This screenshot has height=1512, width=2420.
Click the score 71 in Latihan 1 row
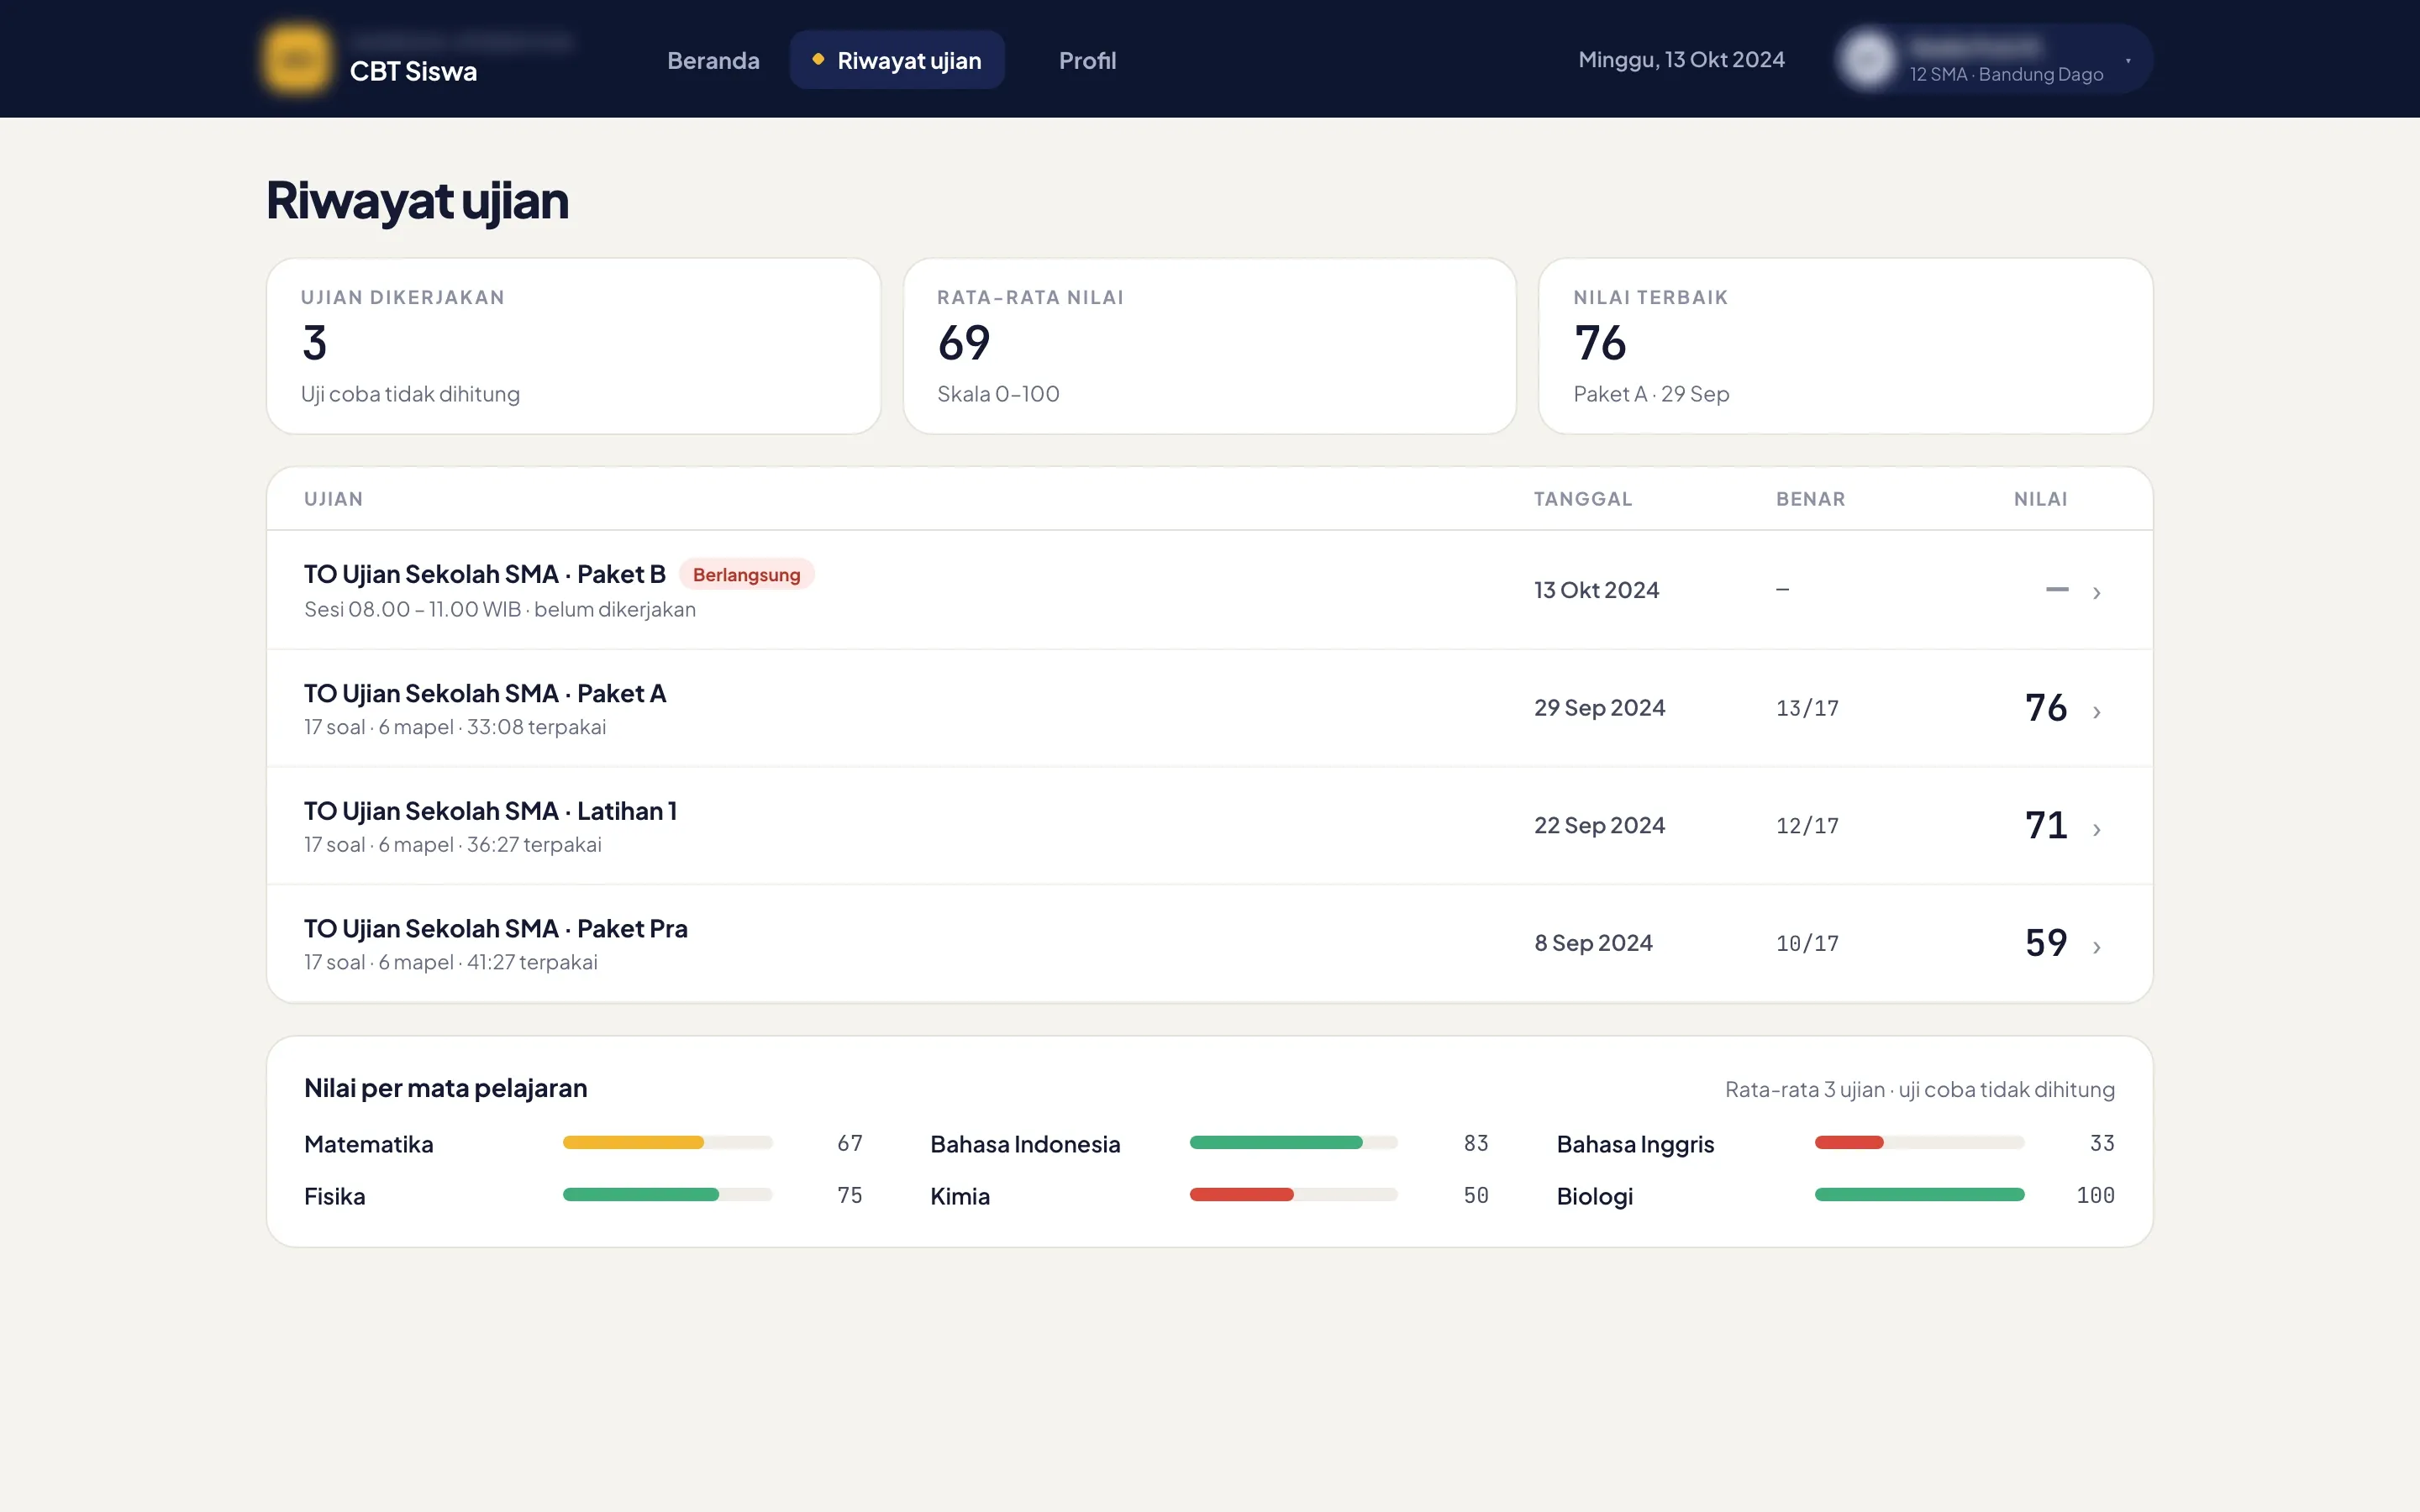pos(2046,826)
